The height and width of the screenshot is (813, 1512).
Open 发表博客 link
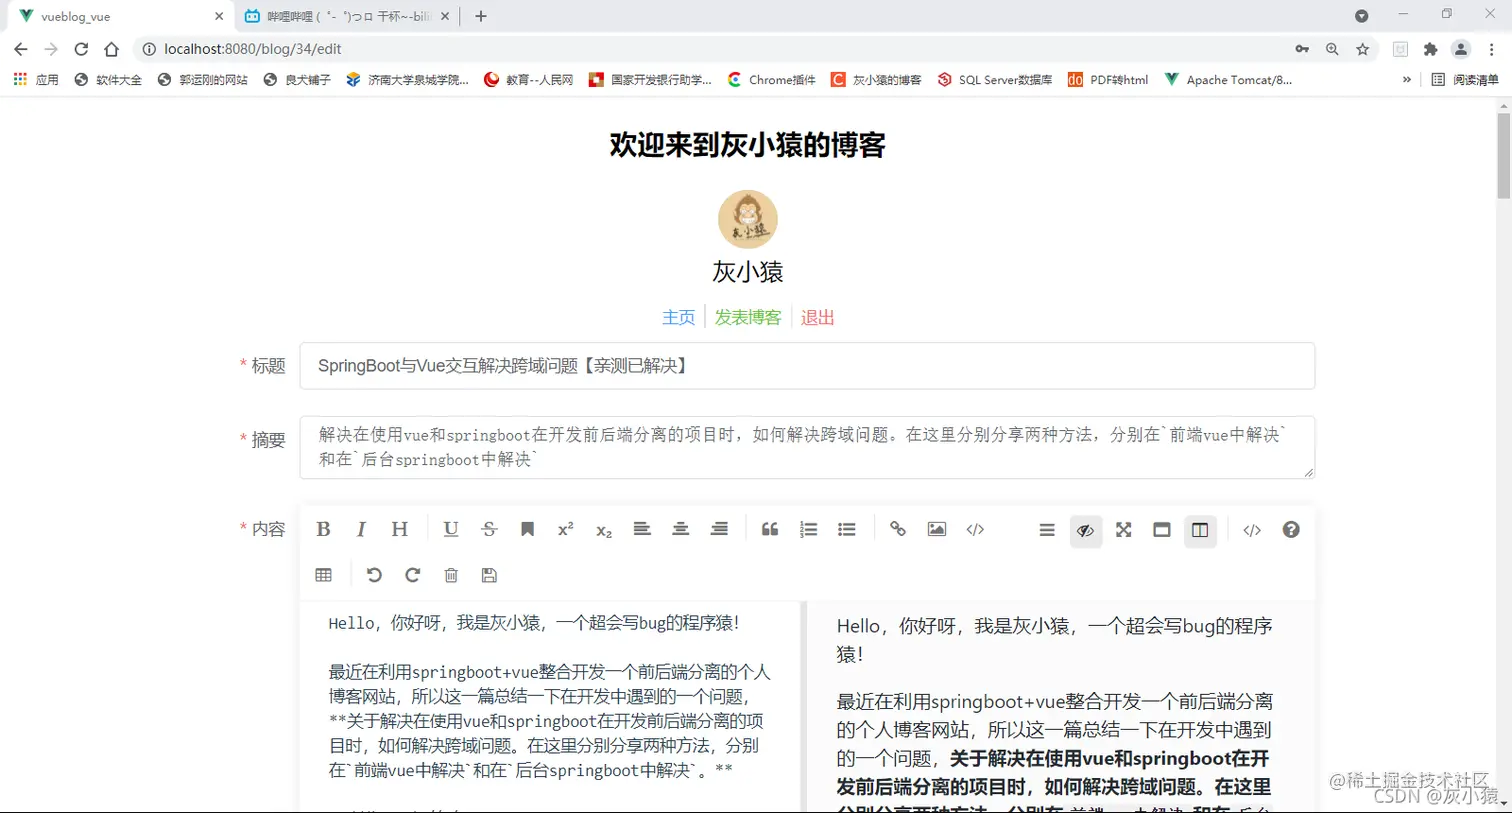(x=748, y=317)
